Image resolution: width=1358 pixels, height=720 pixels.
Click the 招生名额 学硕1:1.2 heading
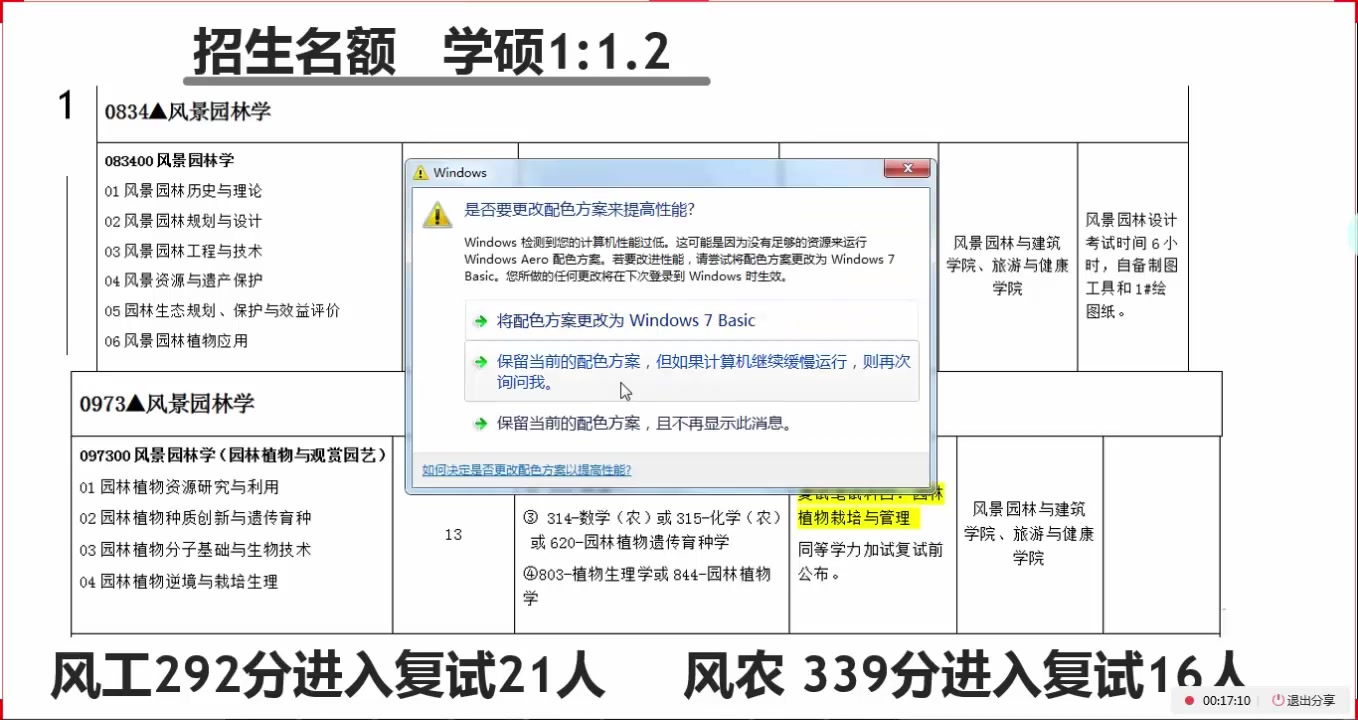pos(431,52)
